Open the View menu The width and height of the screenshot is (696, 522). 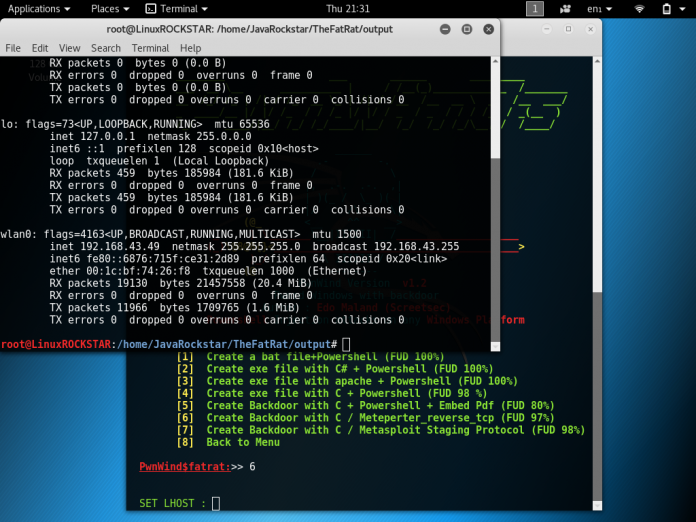70,48
